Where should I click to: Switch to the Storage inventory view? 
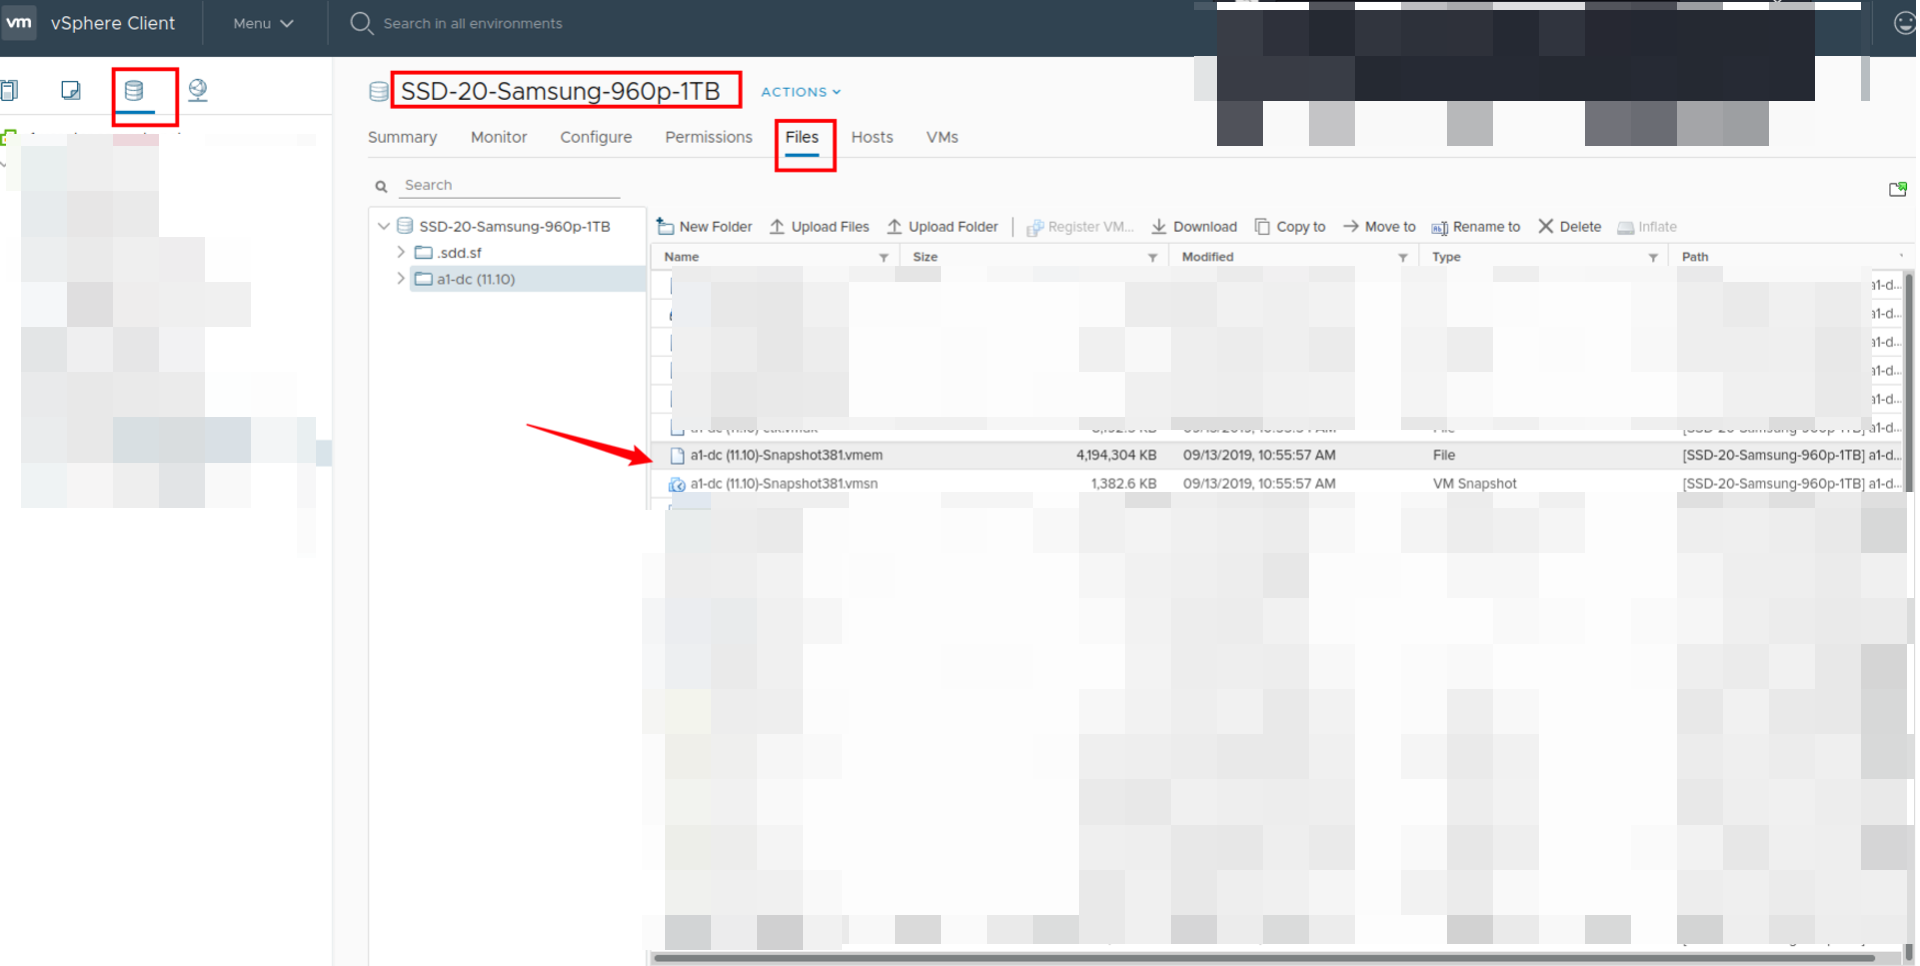134,91
